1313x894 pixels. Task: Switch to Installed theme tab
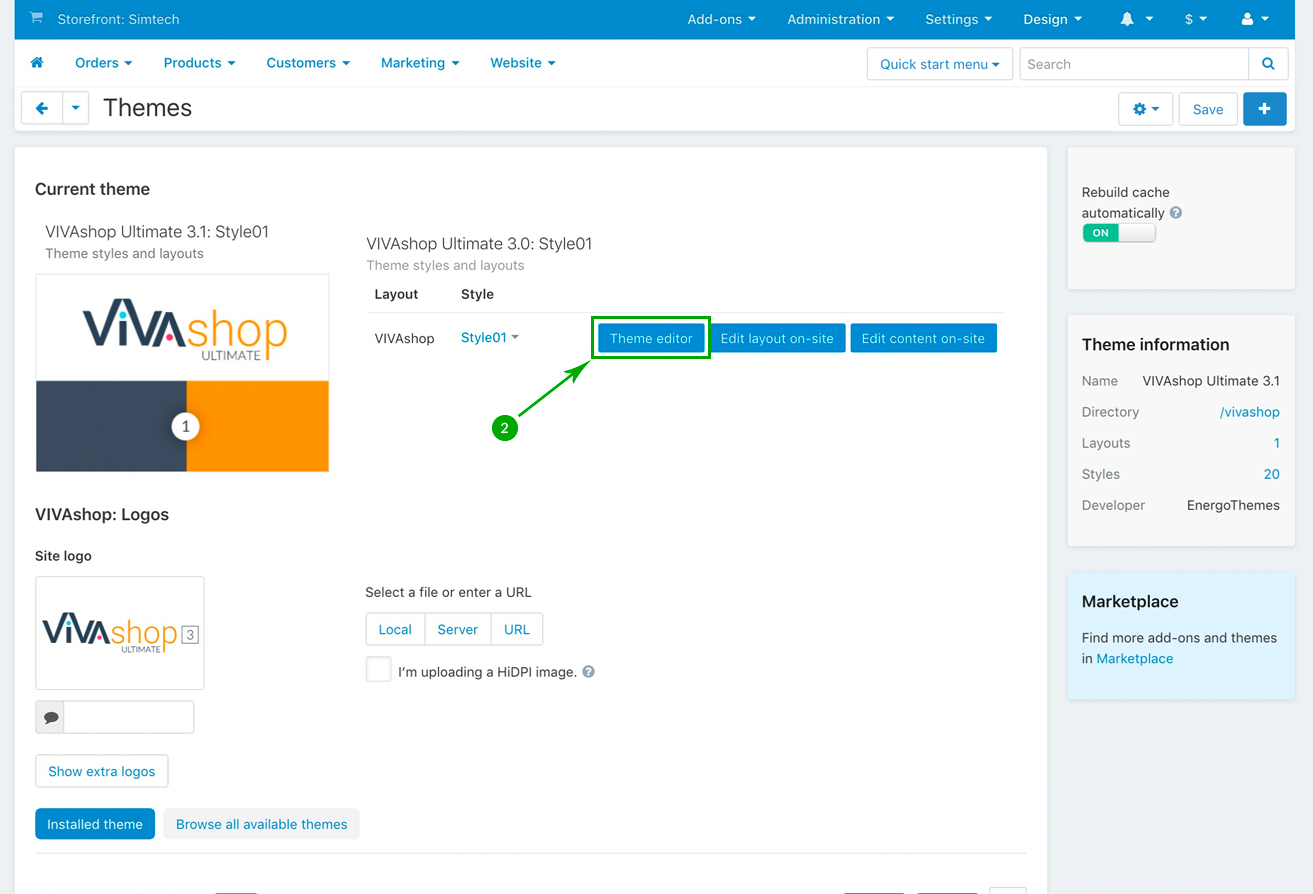pos(95,824)
